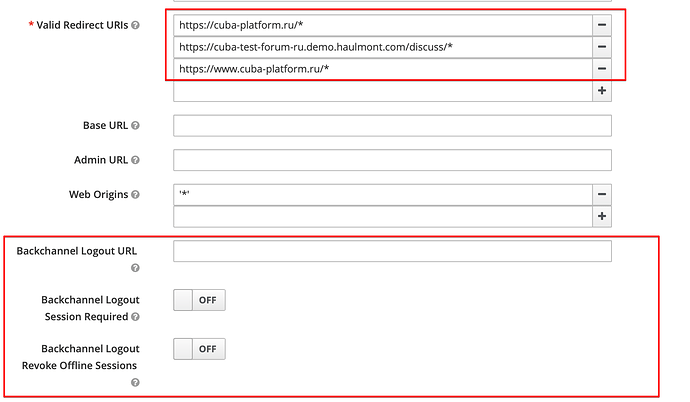Remove the https://cuba-platform.ru/* redirect URI
The height and width of the screenshot is (402, 690).
click(x=602, y=25)
